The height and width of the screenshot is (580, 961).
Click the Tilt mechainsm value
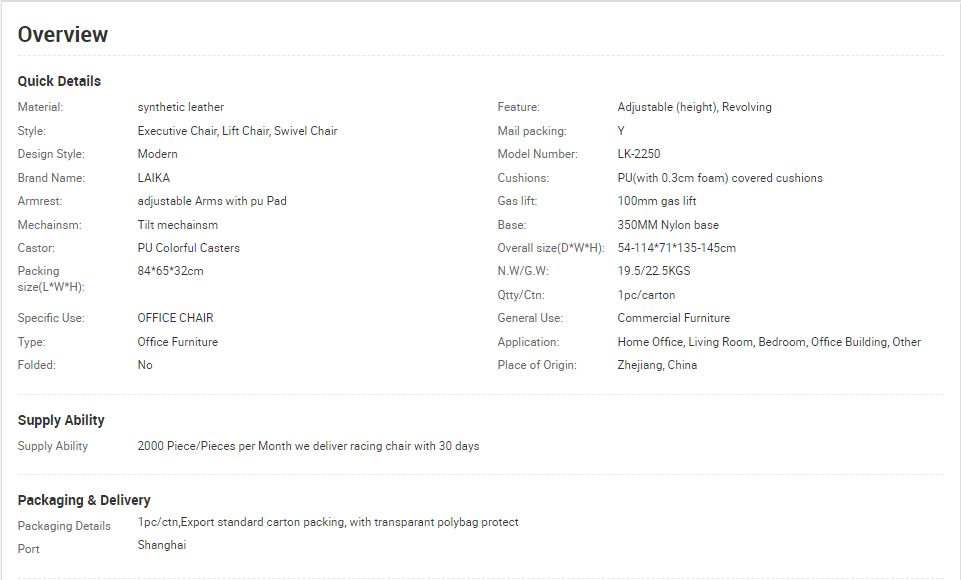click(x=178, y=225)
